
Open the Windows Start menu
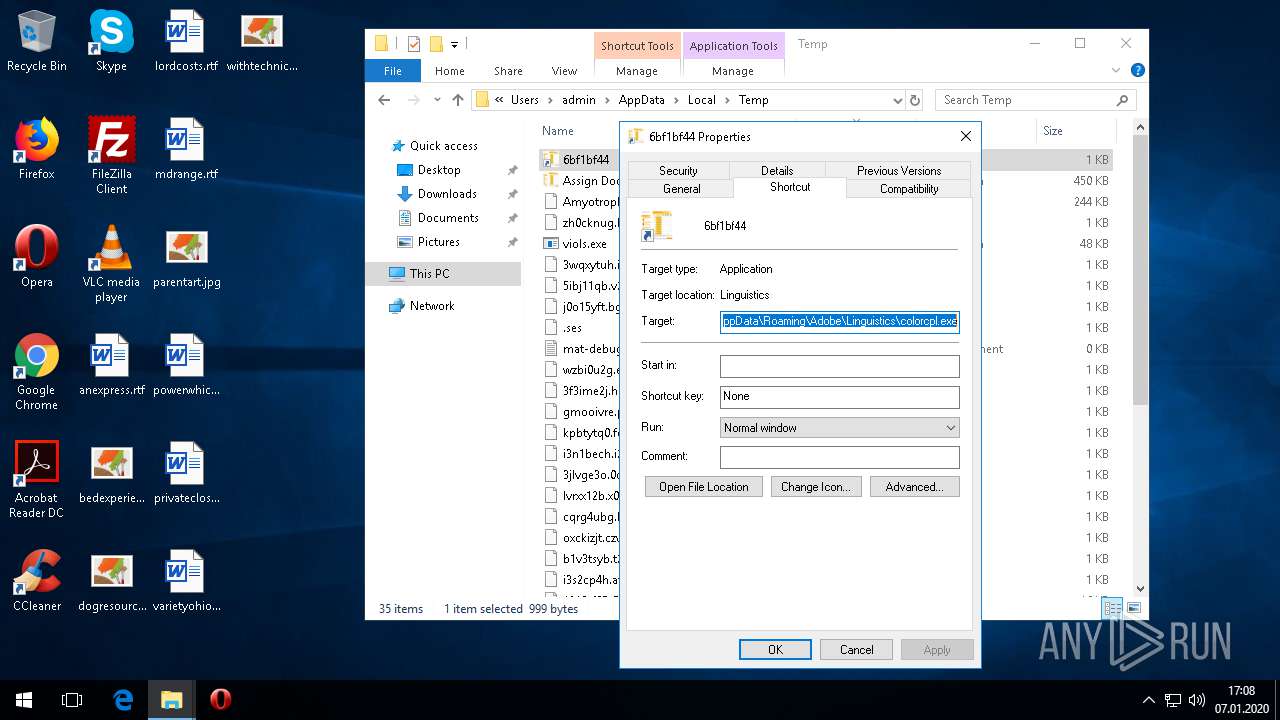24,700
